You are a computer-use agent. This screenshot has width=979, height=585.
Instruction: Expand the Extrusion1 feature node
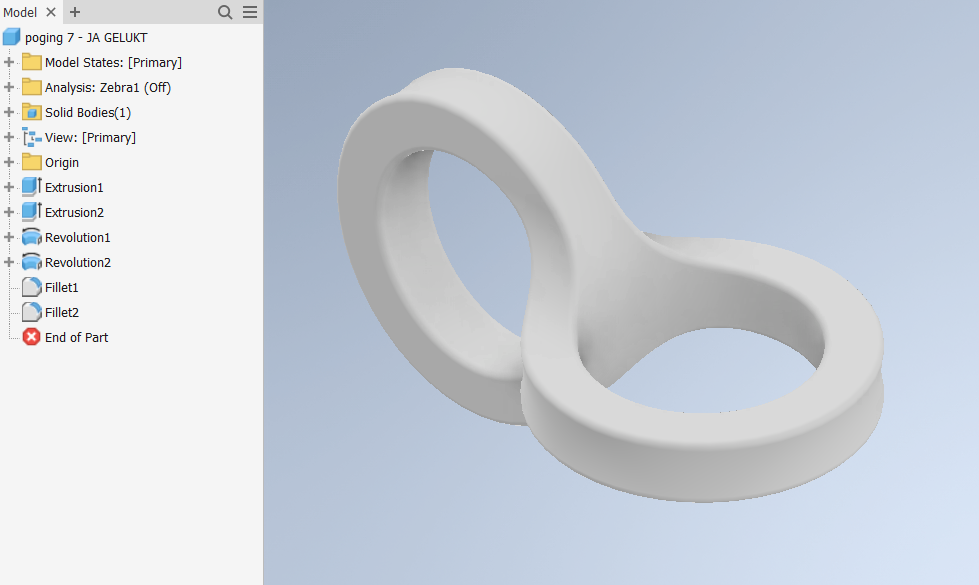tap(9, 187)
